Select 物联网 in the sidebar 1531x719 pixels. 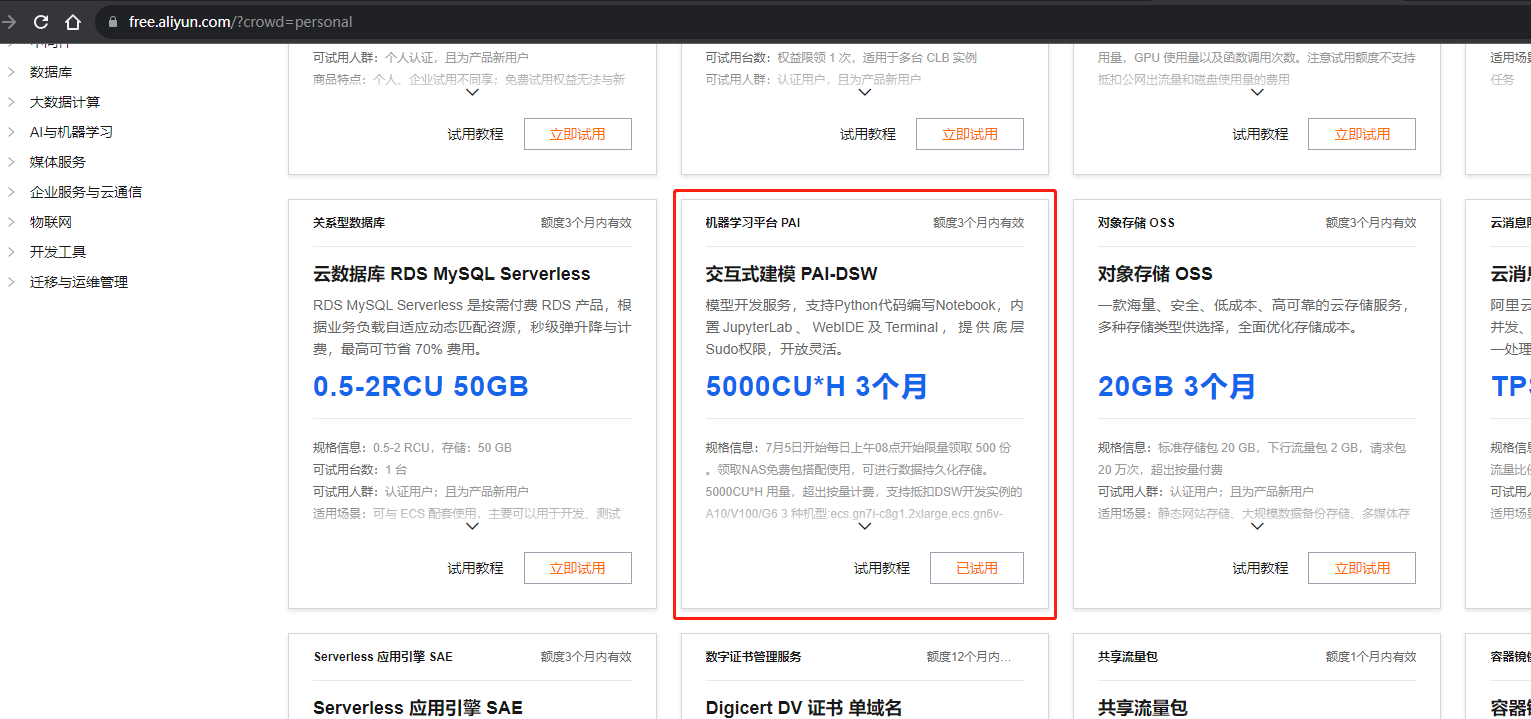(50, 222)
